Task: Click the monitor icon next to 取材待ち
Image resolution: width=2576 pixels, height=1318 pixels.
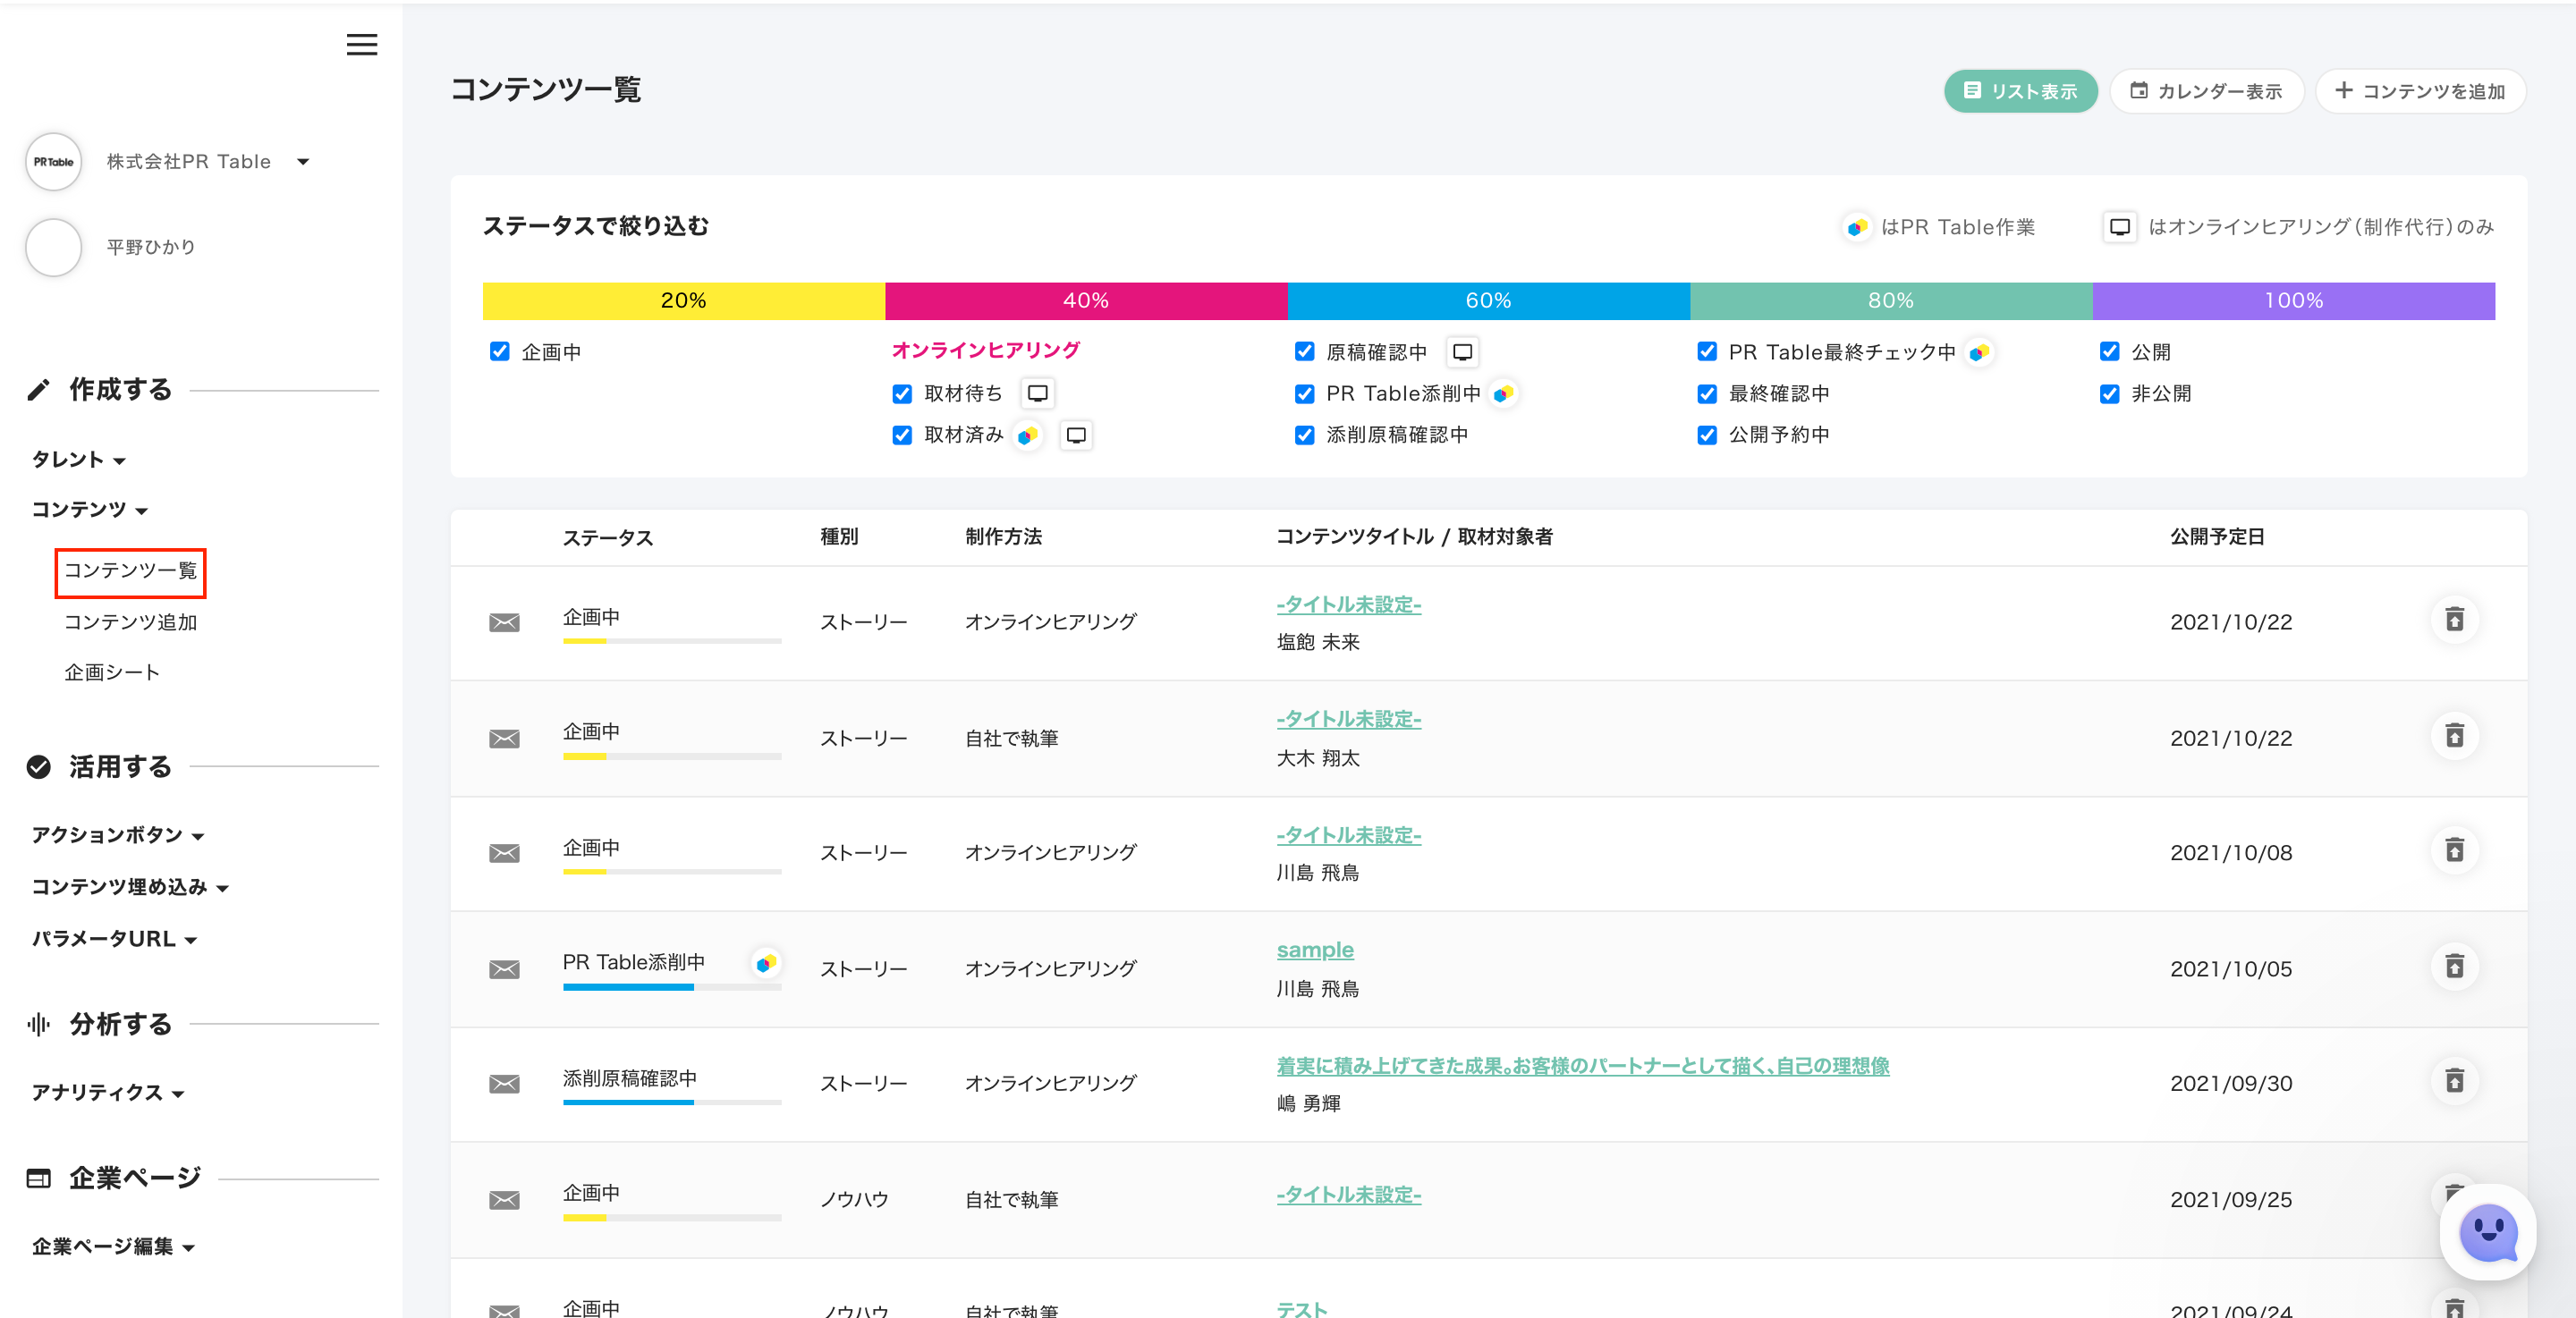Action: pyautogui.click(x=1038, y=393)
